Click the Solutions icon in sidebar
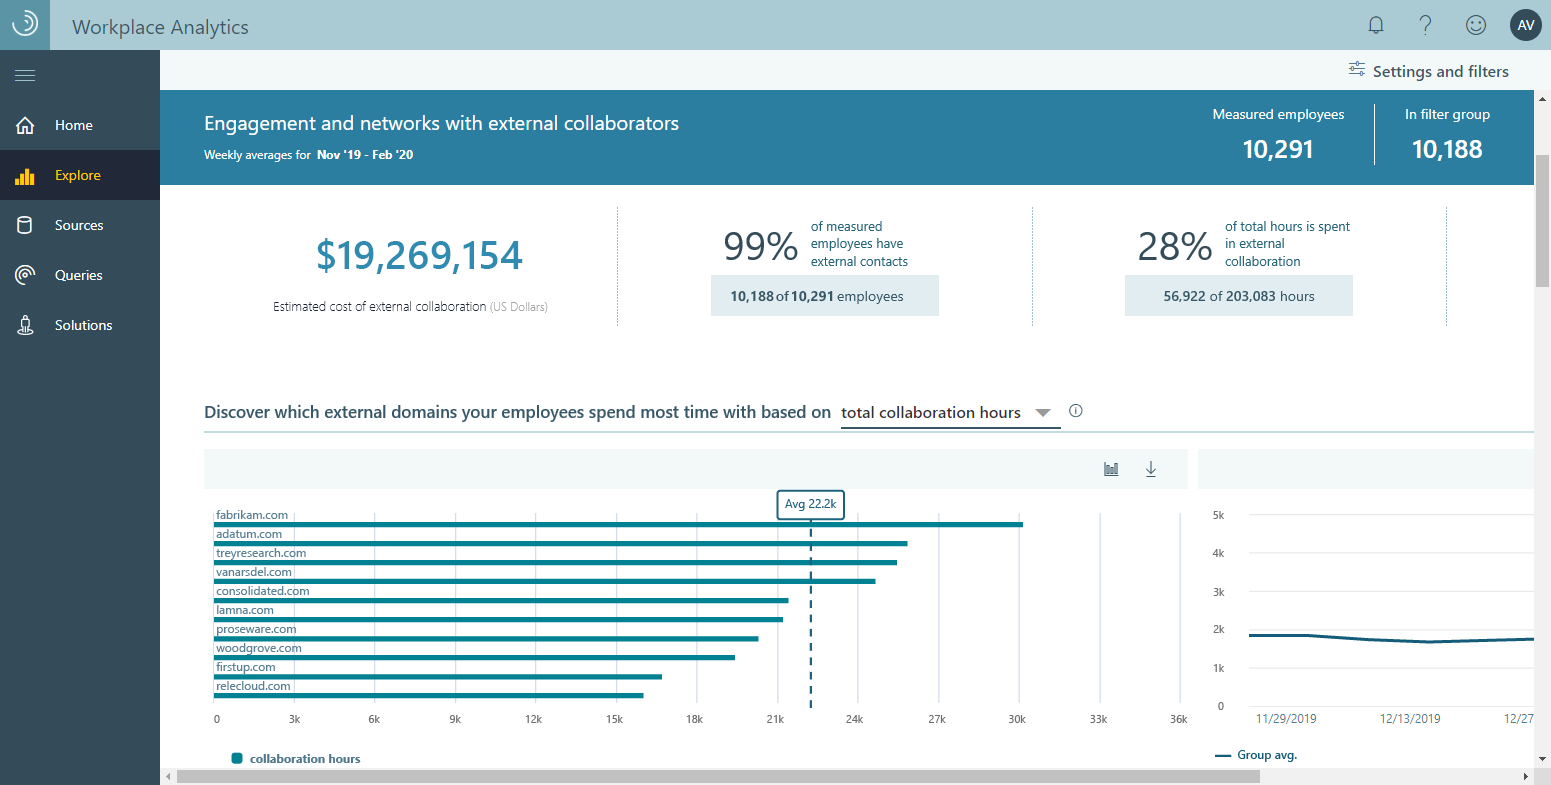 tap(25, 325)
